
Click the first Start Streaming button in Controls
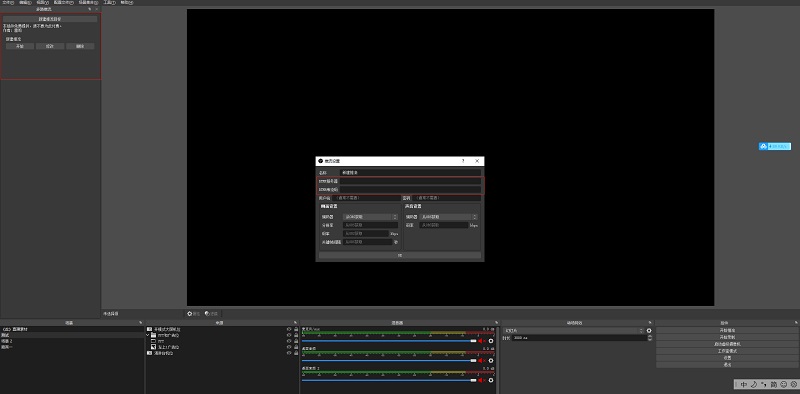click(727, 330)
